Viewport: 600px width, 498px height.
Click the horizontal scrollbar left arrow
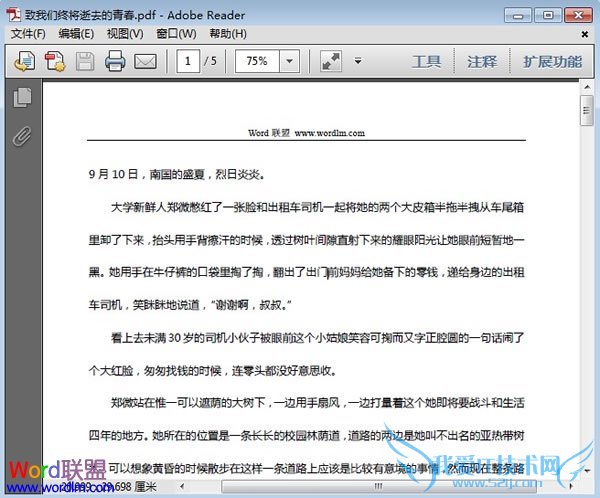click(x=182, y=486)
